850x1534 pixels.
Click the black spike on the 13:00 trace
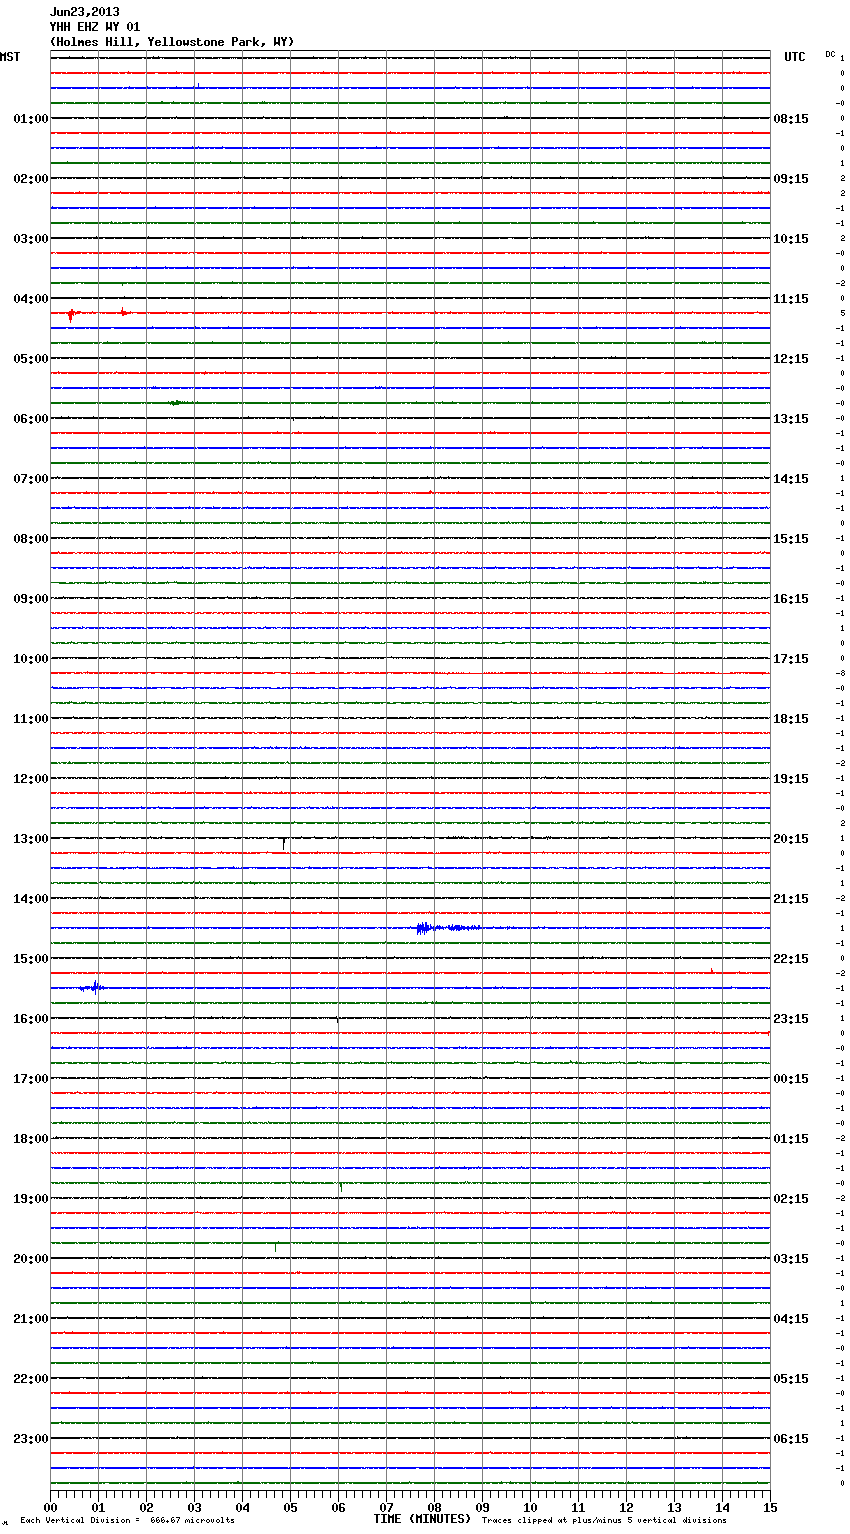click(x=284, y=843)
